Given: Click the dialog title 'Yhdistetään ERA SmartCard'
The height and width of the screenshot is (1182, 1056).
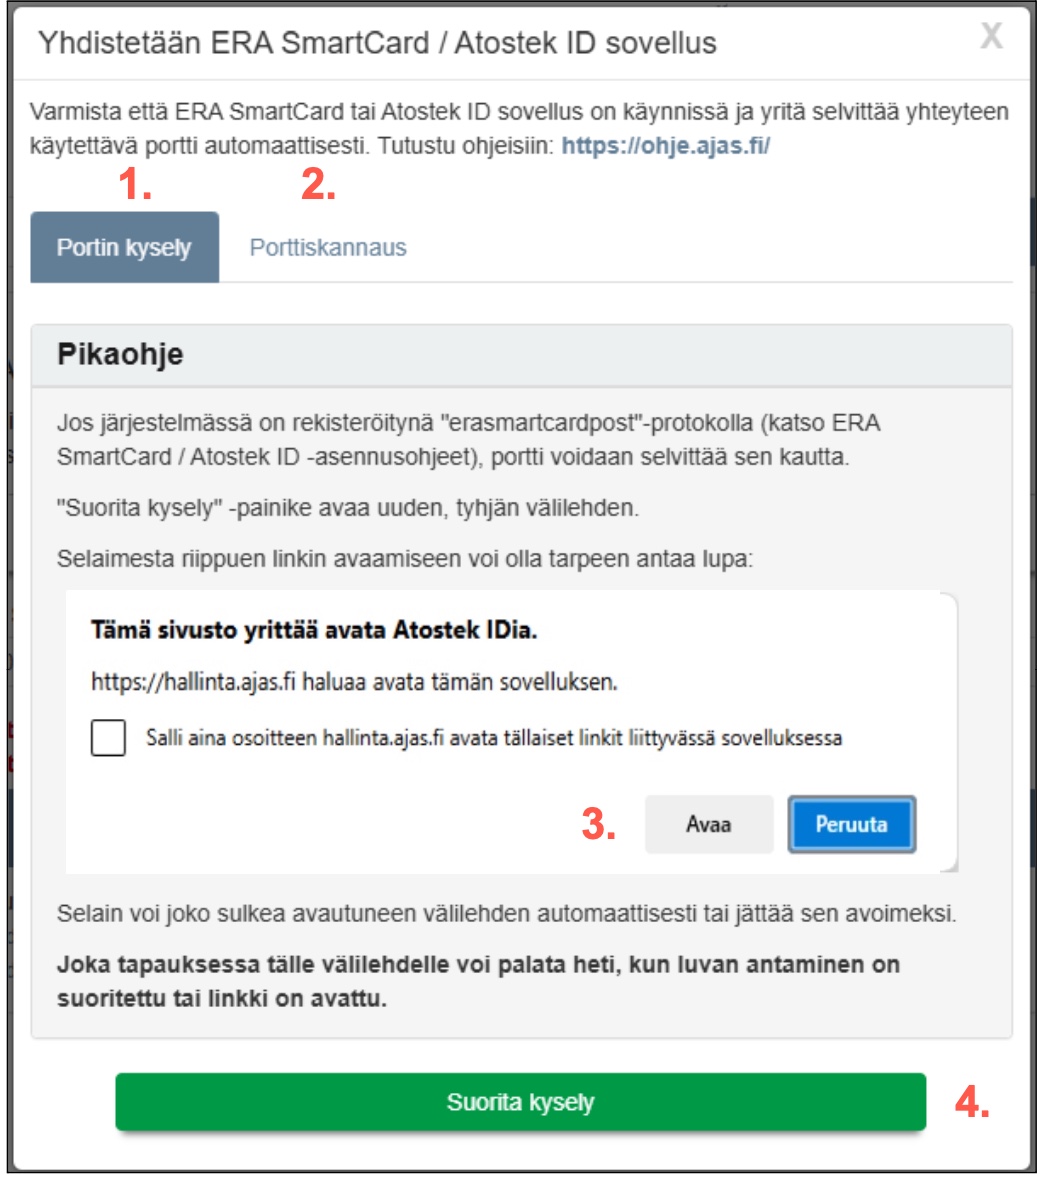Looking at the screenshot, I should (x=377, y=43).
